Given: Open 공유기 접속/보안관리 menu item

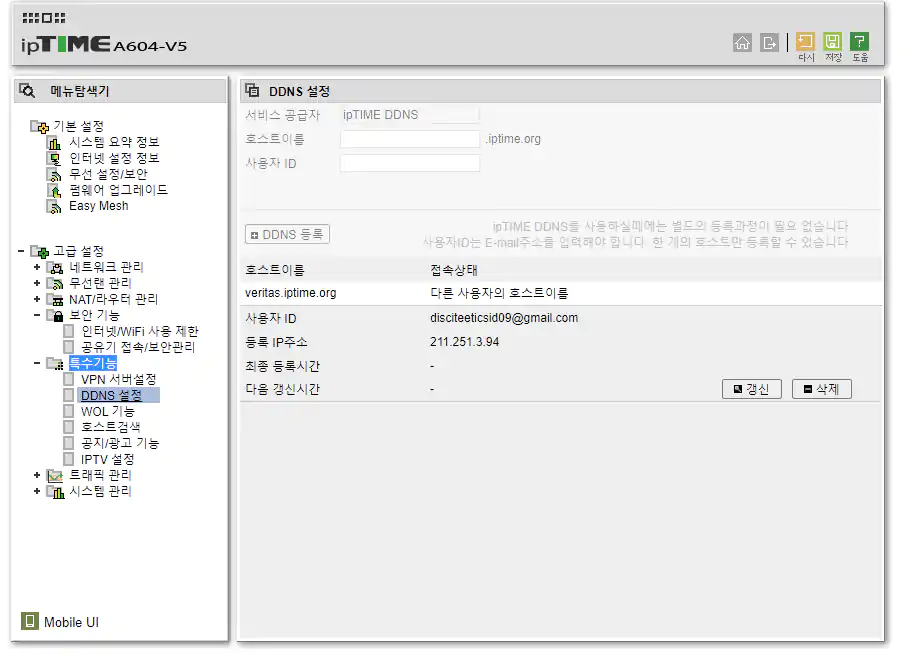Looking at the screenshot, I should click(138, 347).
